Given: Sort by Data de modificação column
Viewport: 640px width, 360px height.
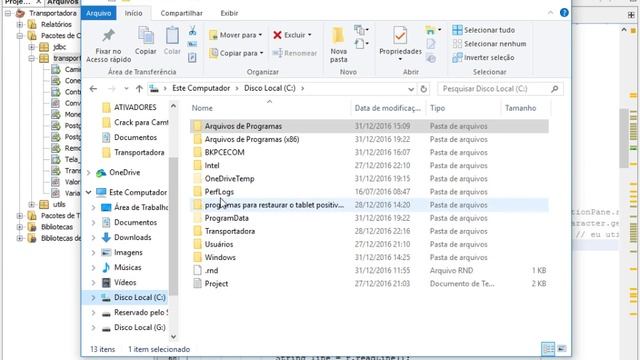Looking at the screenshot, I should pyautogui.click(x=388, y=108).
